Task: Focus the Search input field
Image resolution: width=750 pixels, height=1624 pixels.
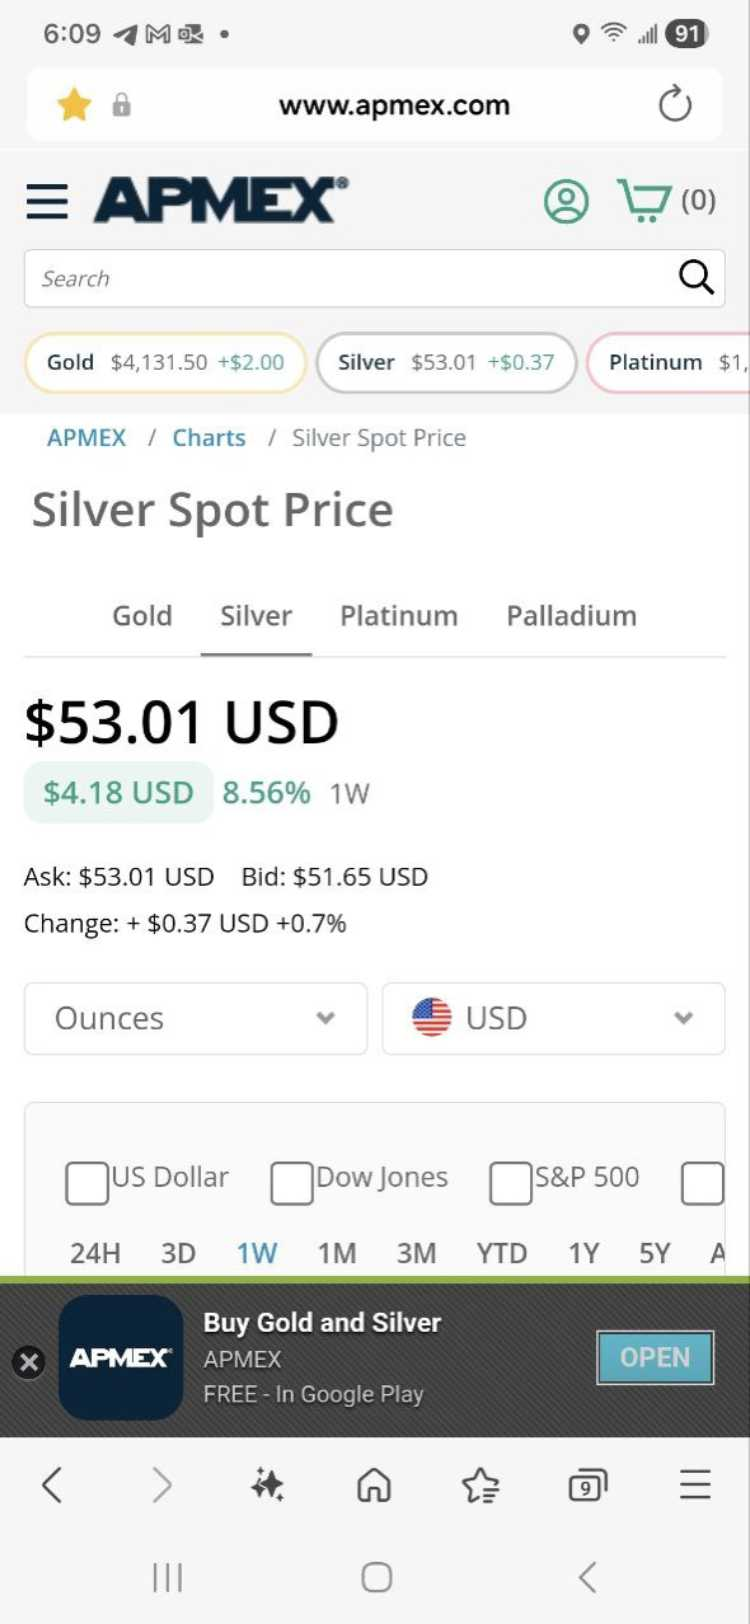Action: click(x=350, y=278)
